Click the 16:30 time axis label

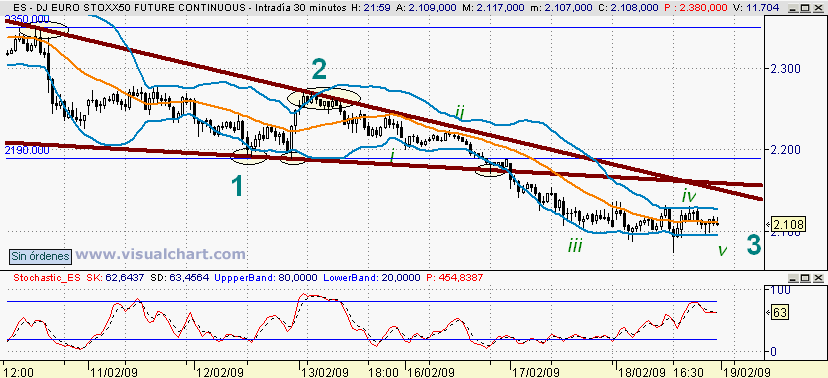688,372
